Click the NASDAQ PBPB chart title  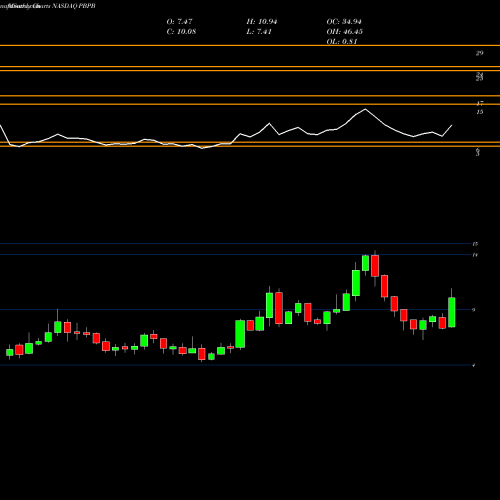(74, 6)
